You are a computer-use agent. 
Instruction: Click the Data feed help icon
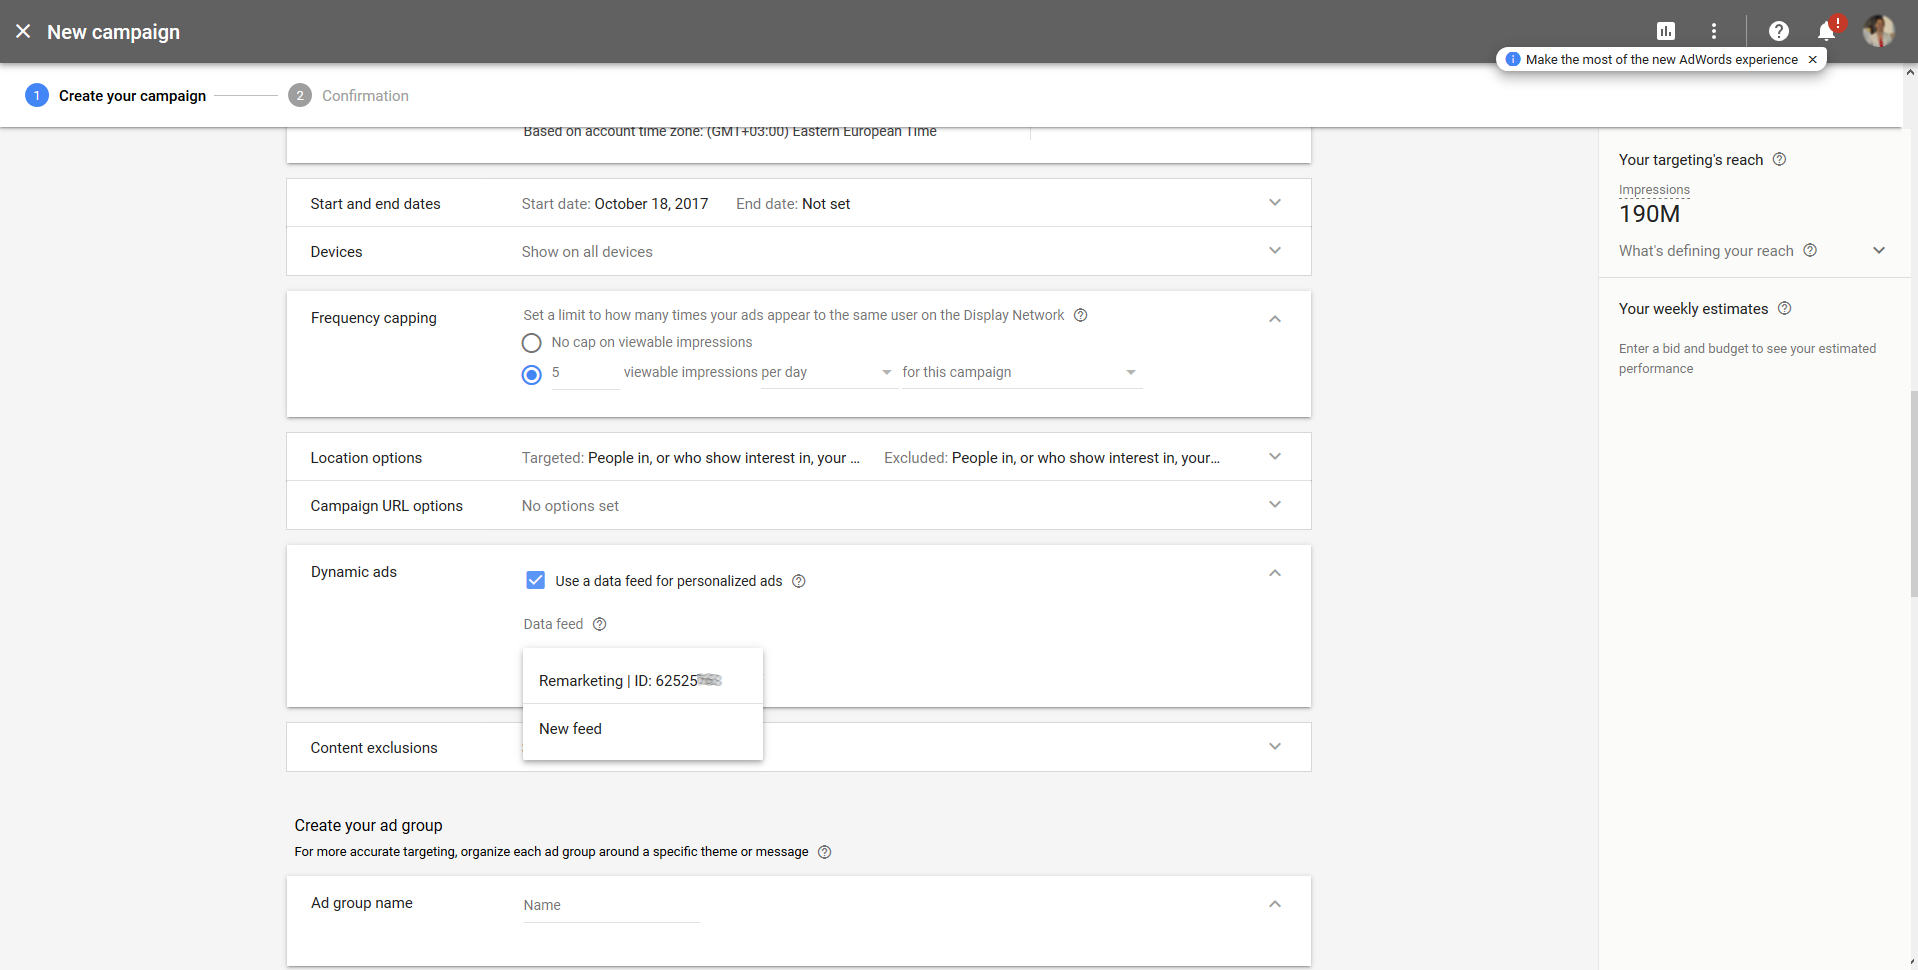click(600, 624)
